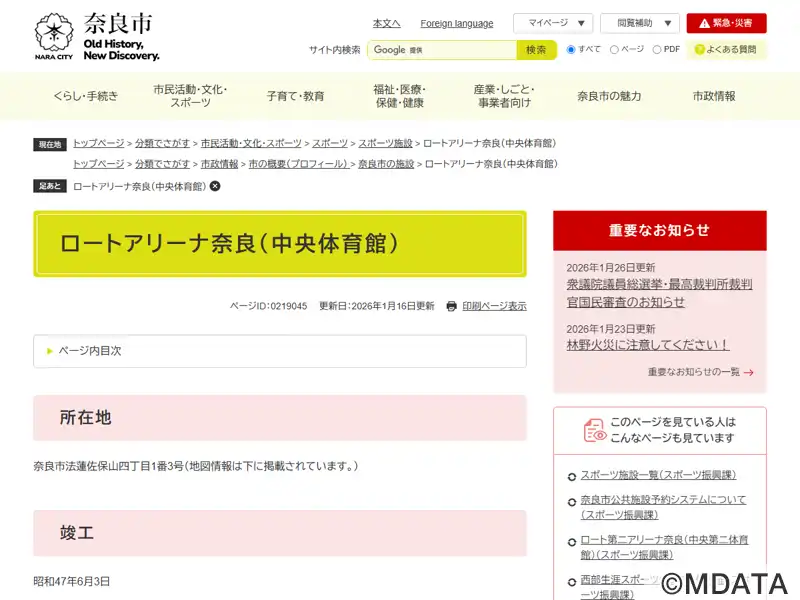Image resolution: width=800 pixels, height=600 pixels.
Task: Click the 竣工 heading
Action: (280, 533)
